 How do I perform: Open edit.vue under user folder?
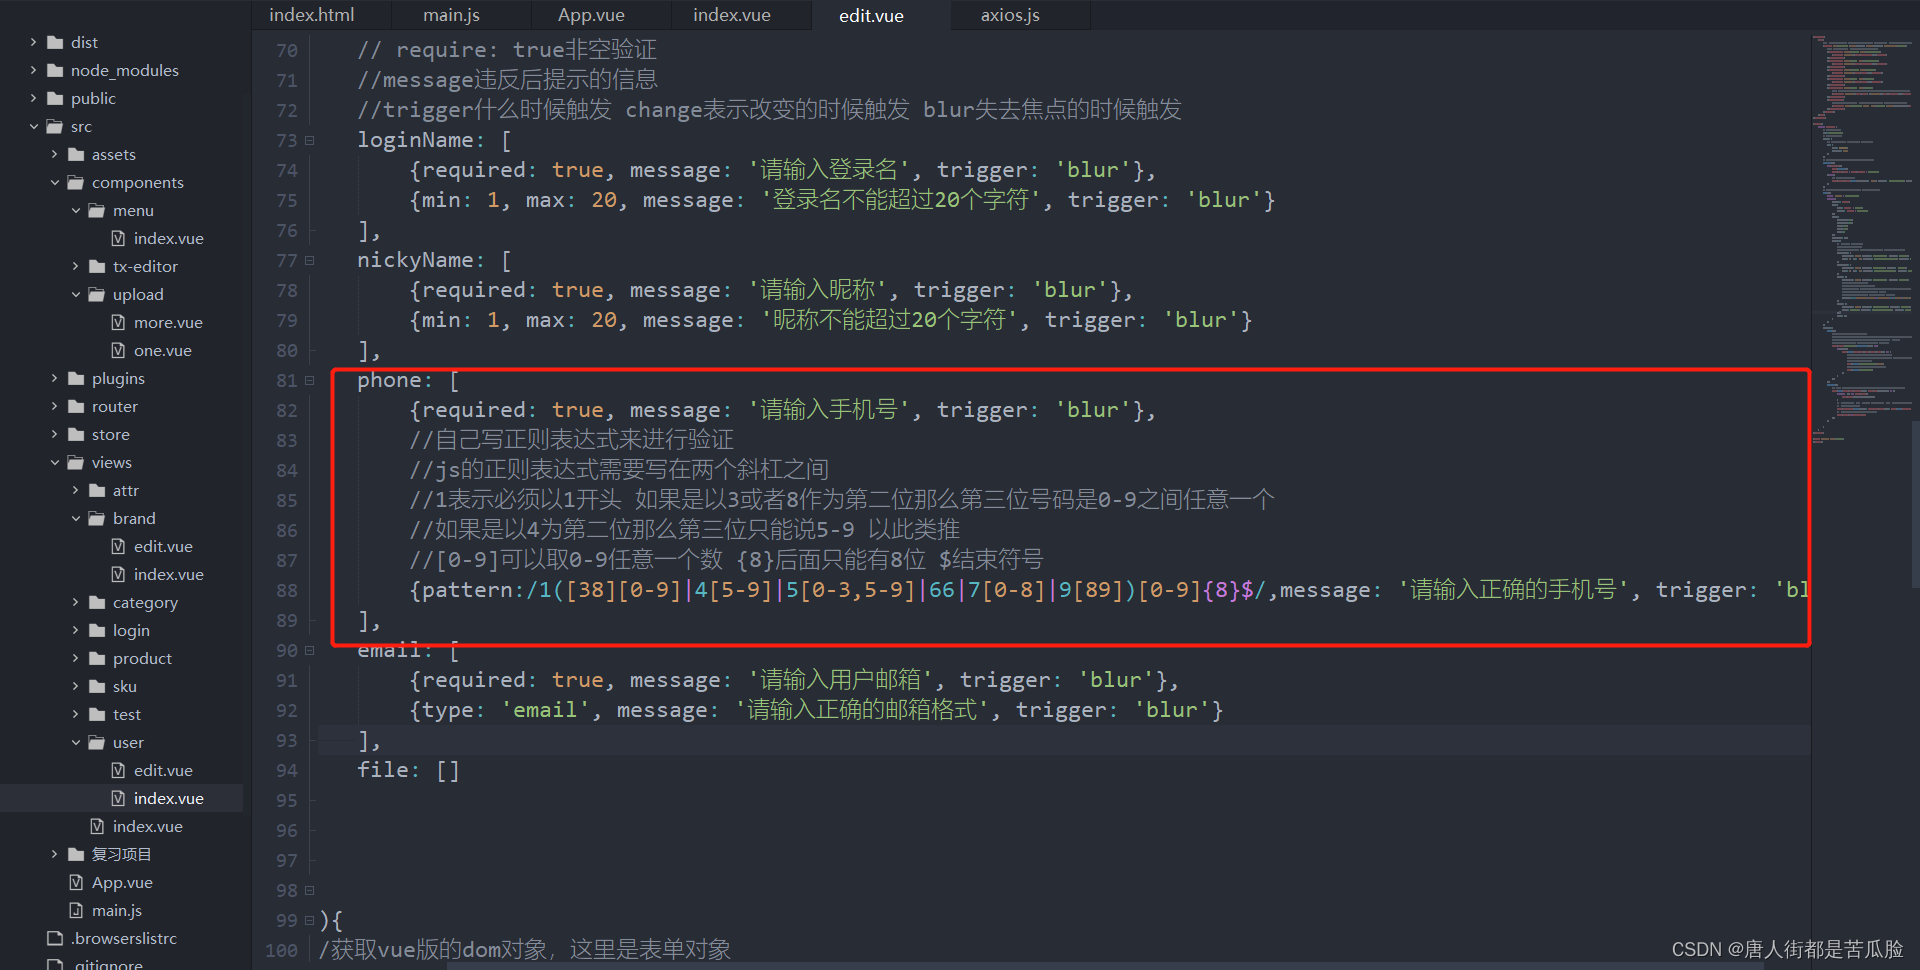click(x=163, y=770)
